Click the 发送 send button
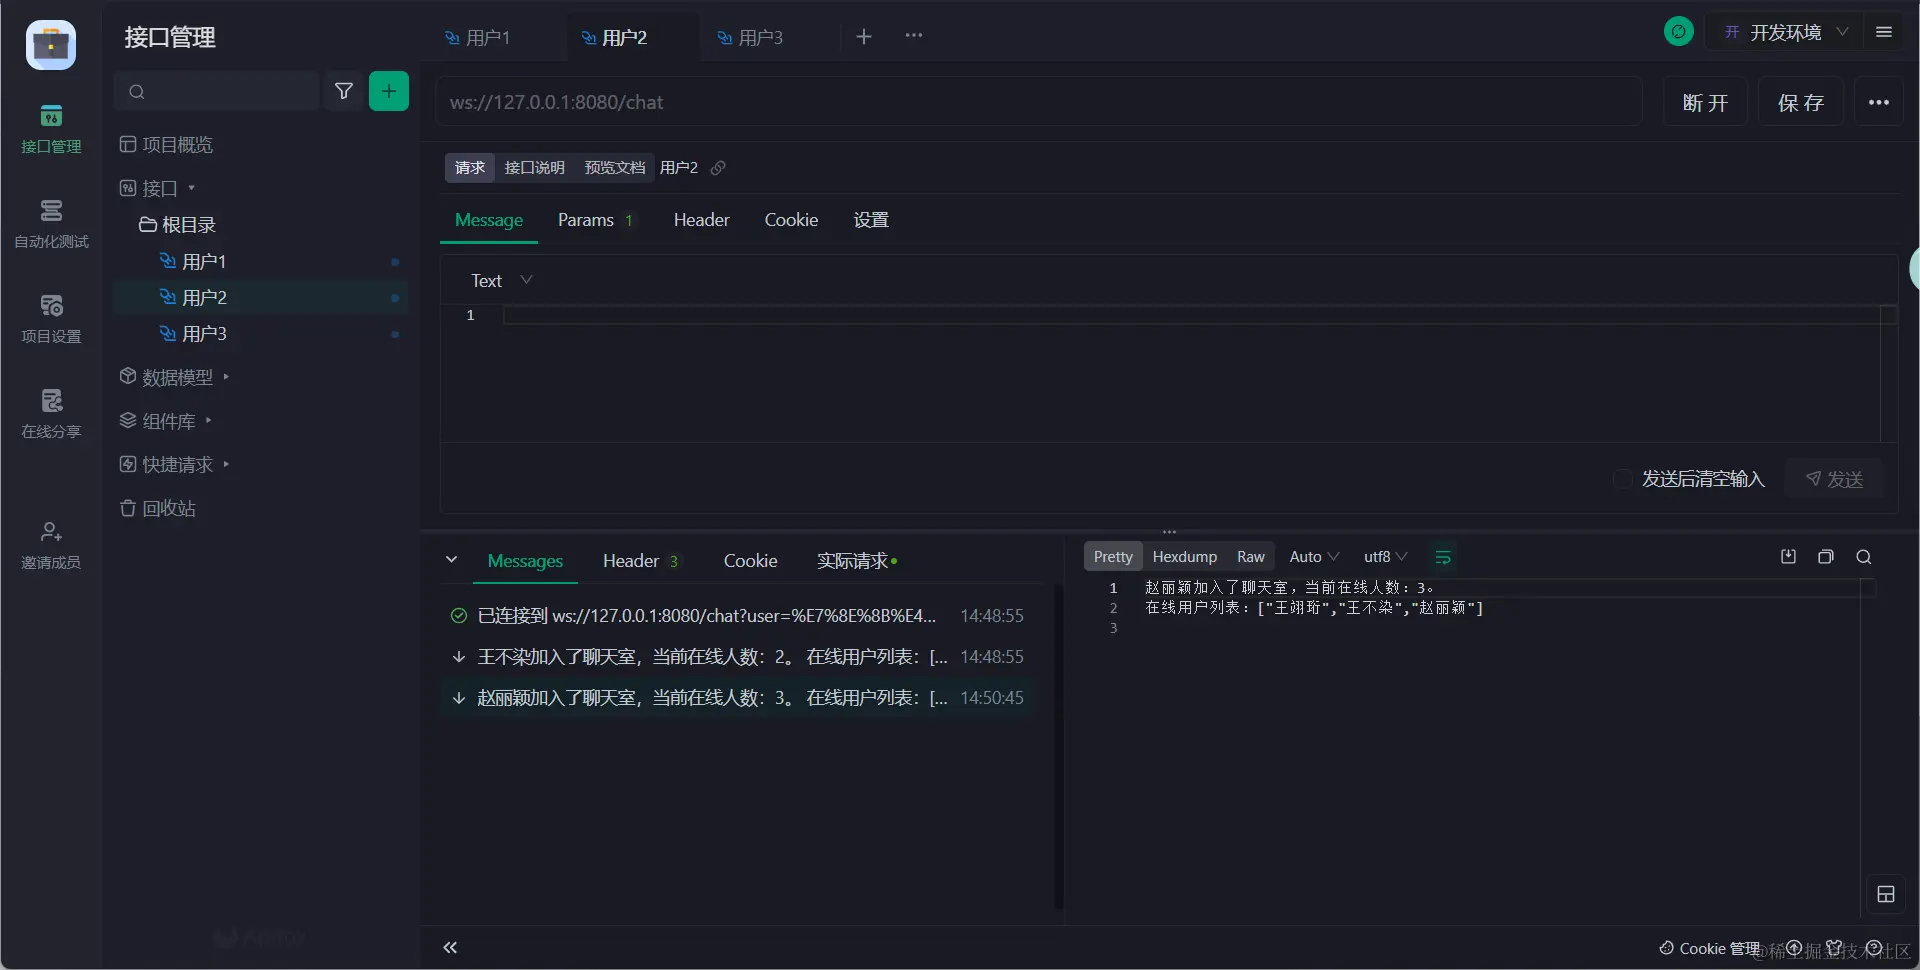This screenshot has height=970, width=1920. pos(1835,479)
